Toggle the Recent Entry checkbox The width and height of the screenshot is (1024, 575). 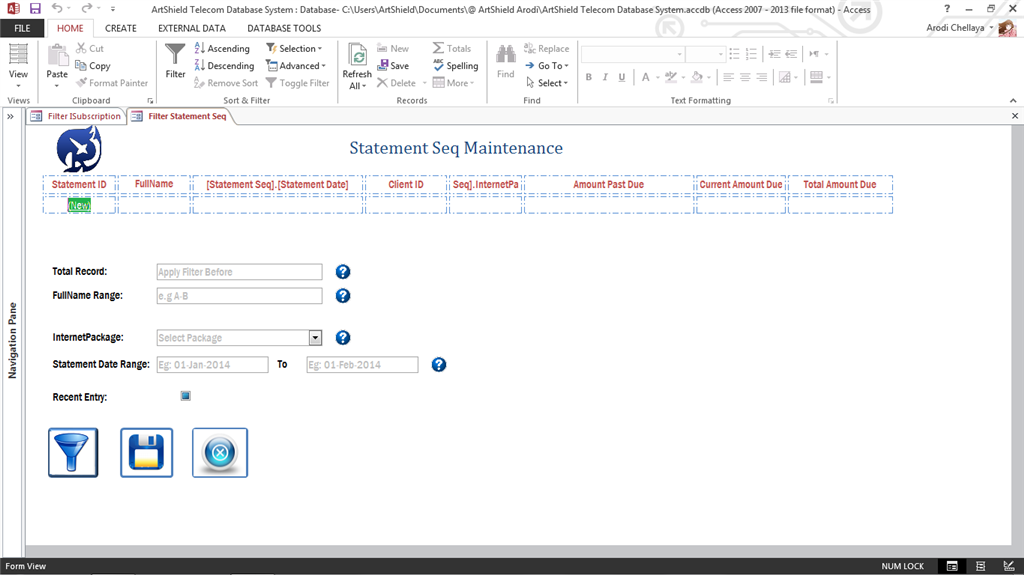point(185,396)
